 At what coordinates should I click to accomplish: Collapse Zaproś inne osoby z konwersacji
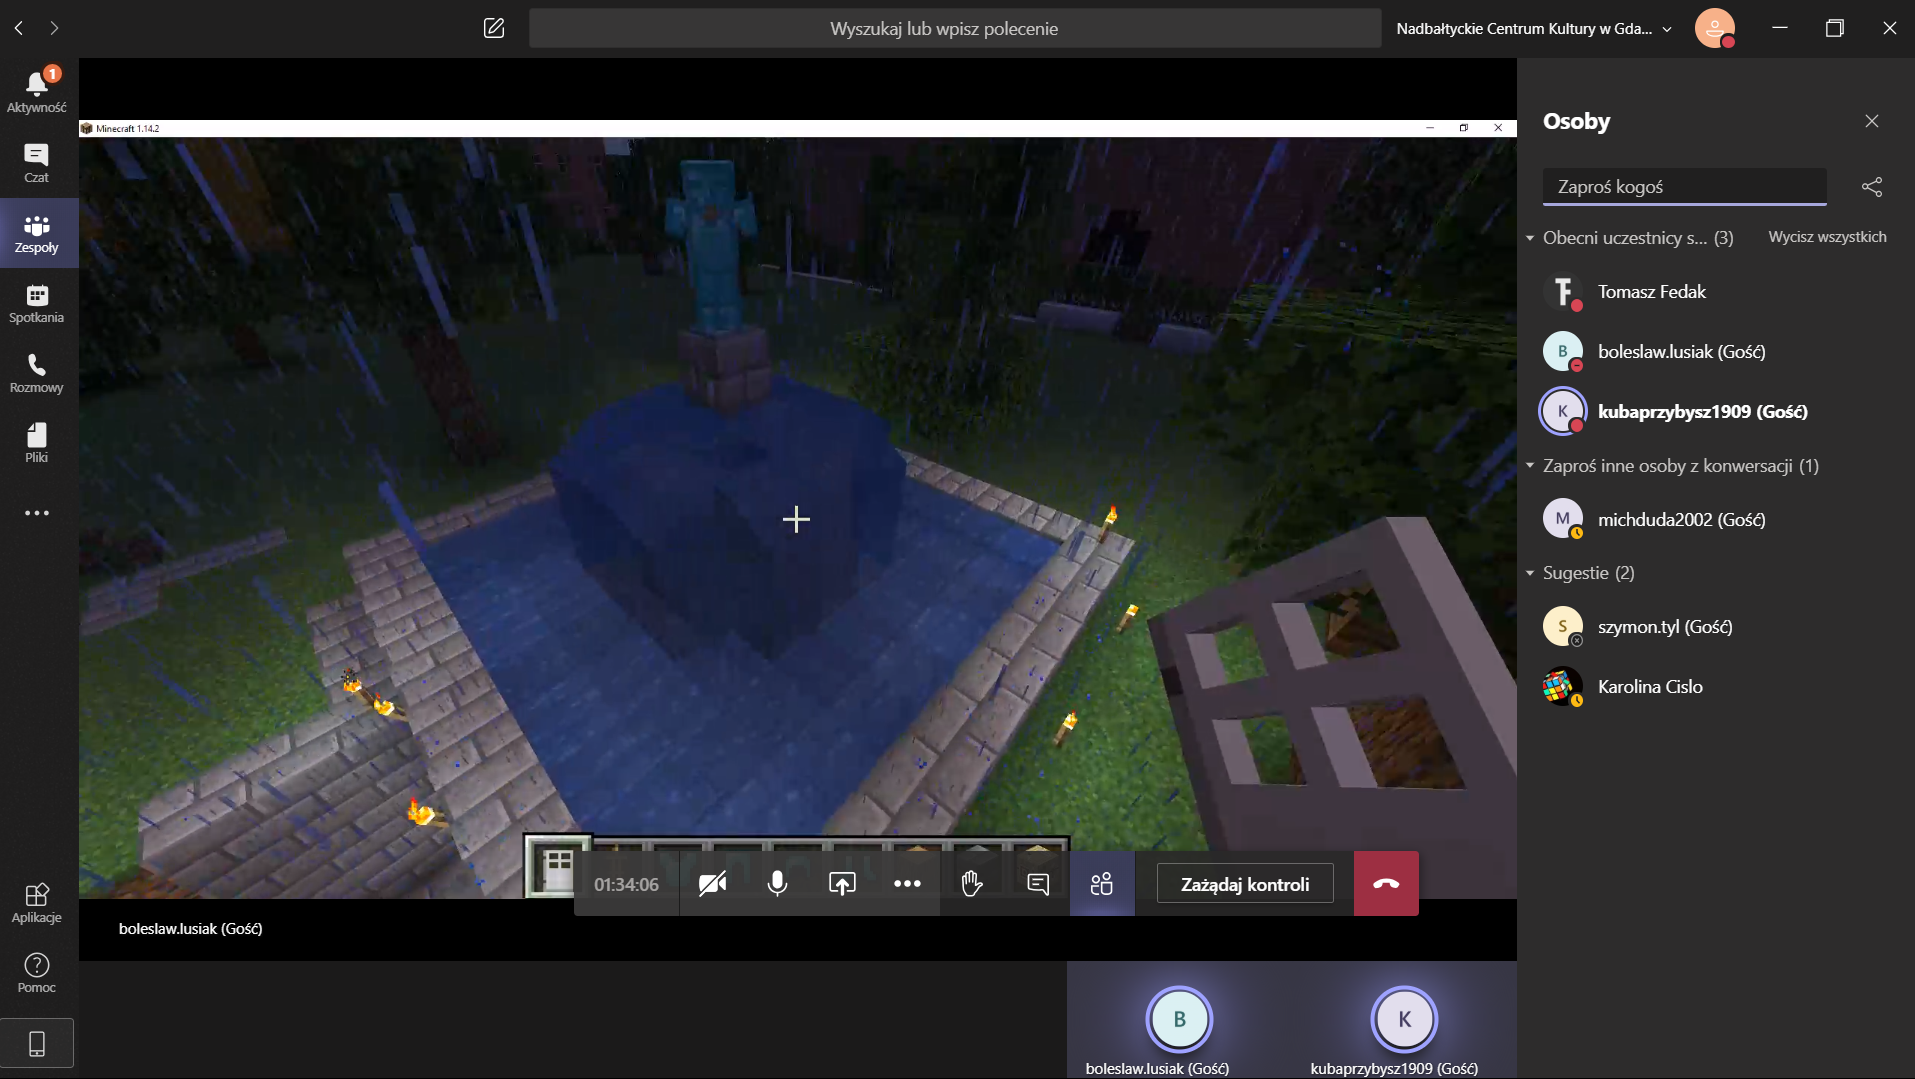[x=1530, y=466]
